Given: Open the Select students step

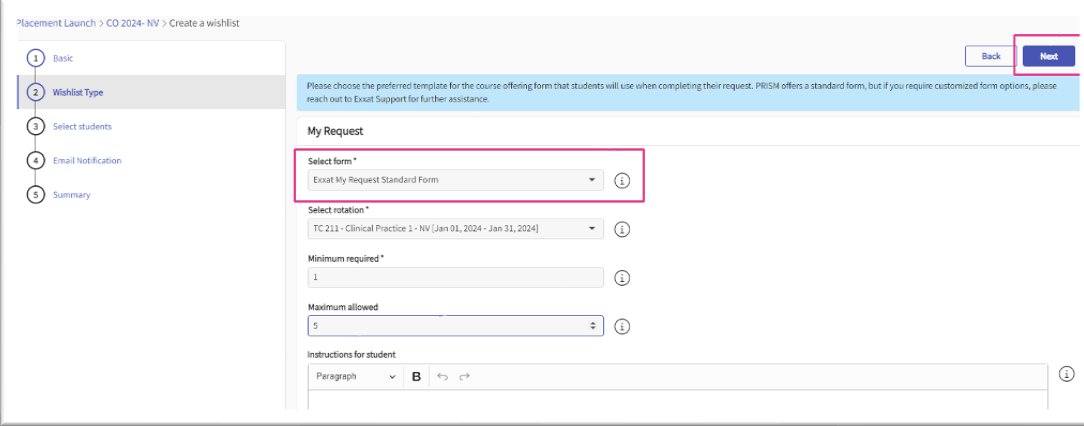Looking at the screenshot, I should (x=81, y=126).
